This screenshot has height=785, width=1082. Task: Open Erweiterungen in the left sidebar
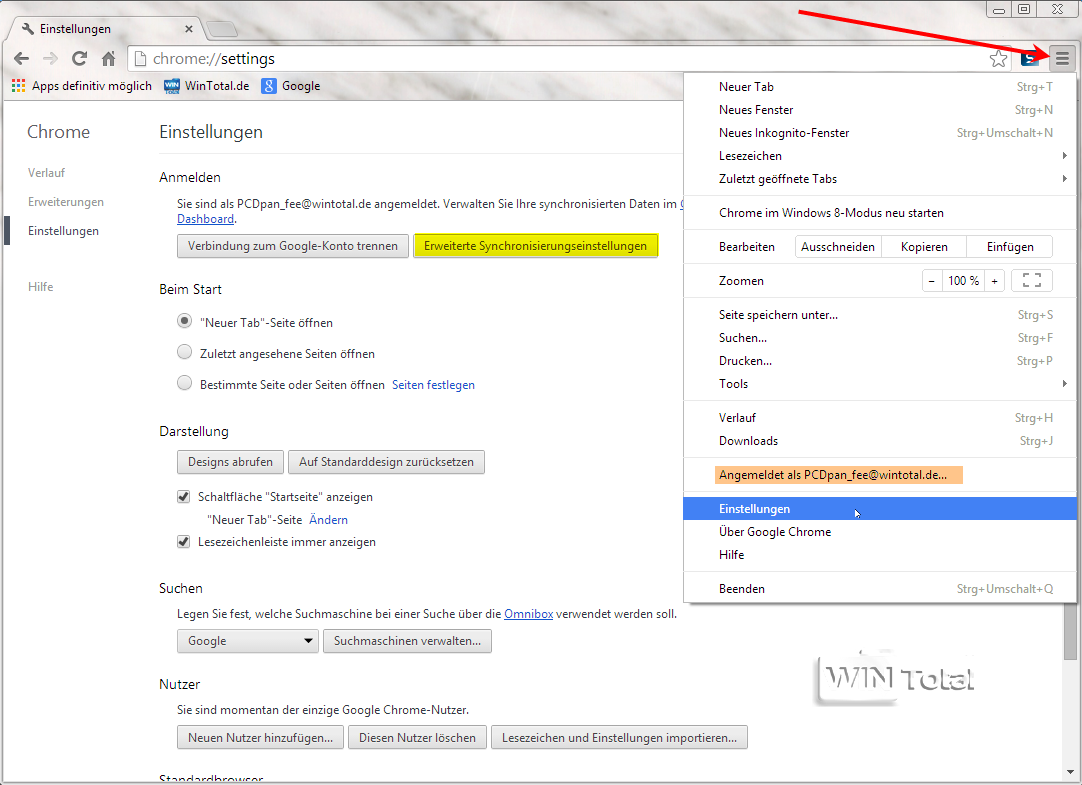pyautogui.click(x=66, y=201)
